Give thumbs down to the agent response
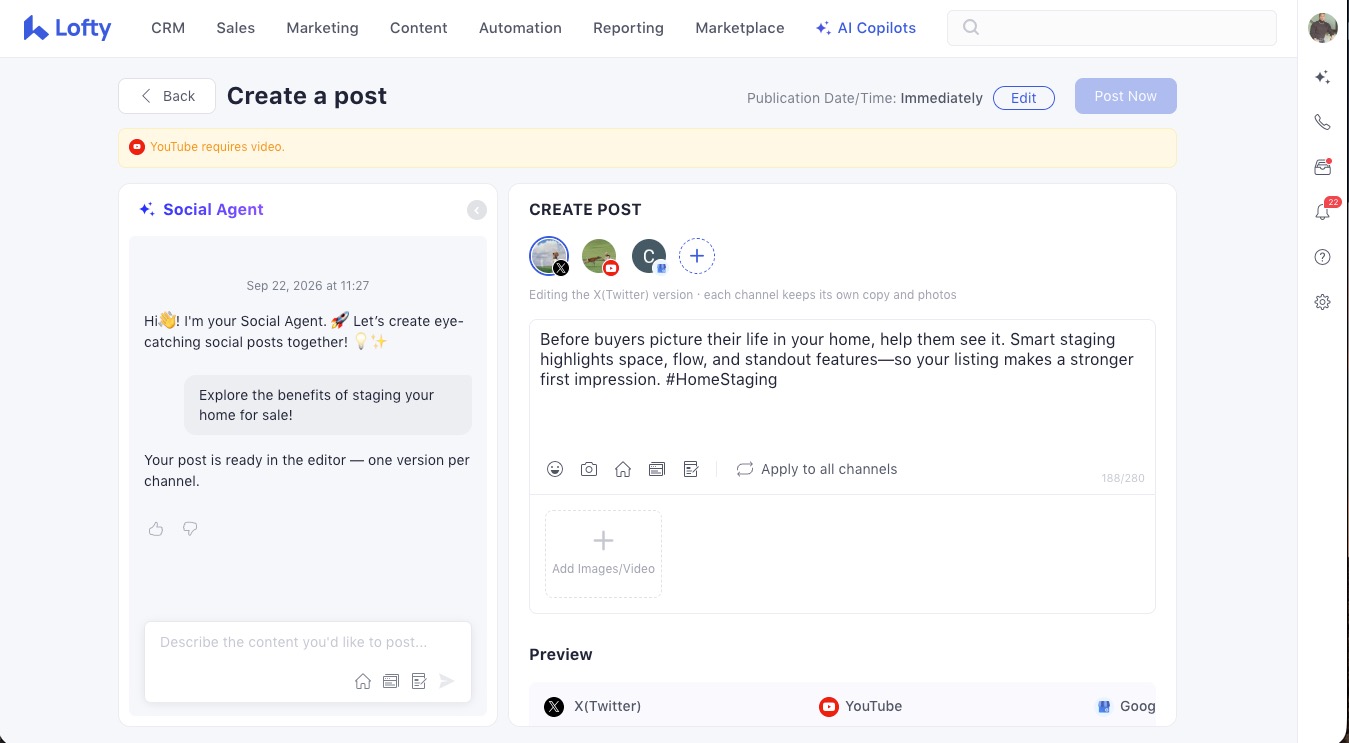 190,529
